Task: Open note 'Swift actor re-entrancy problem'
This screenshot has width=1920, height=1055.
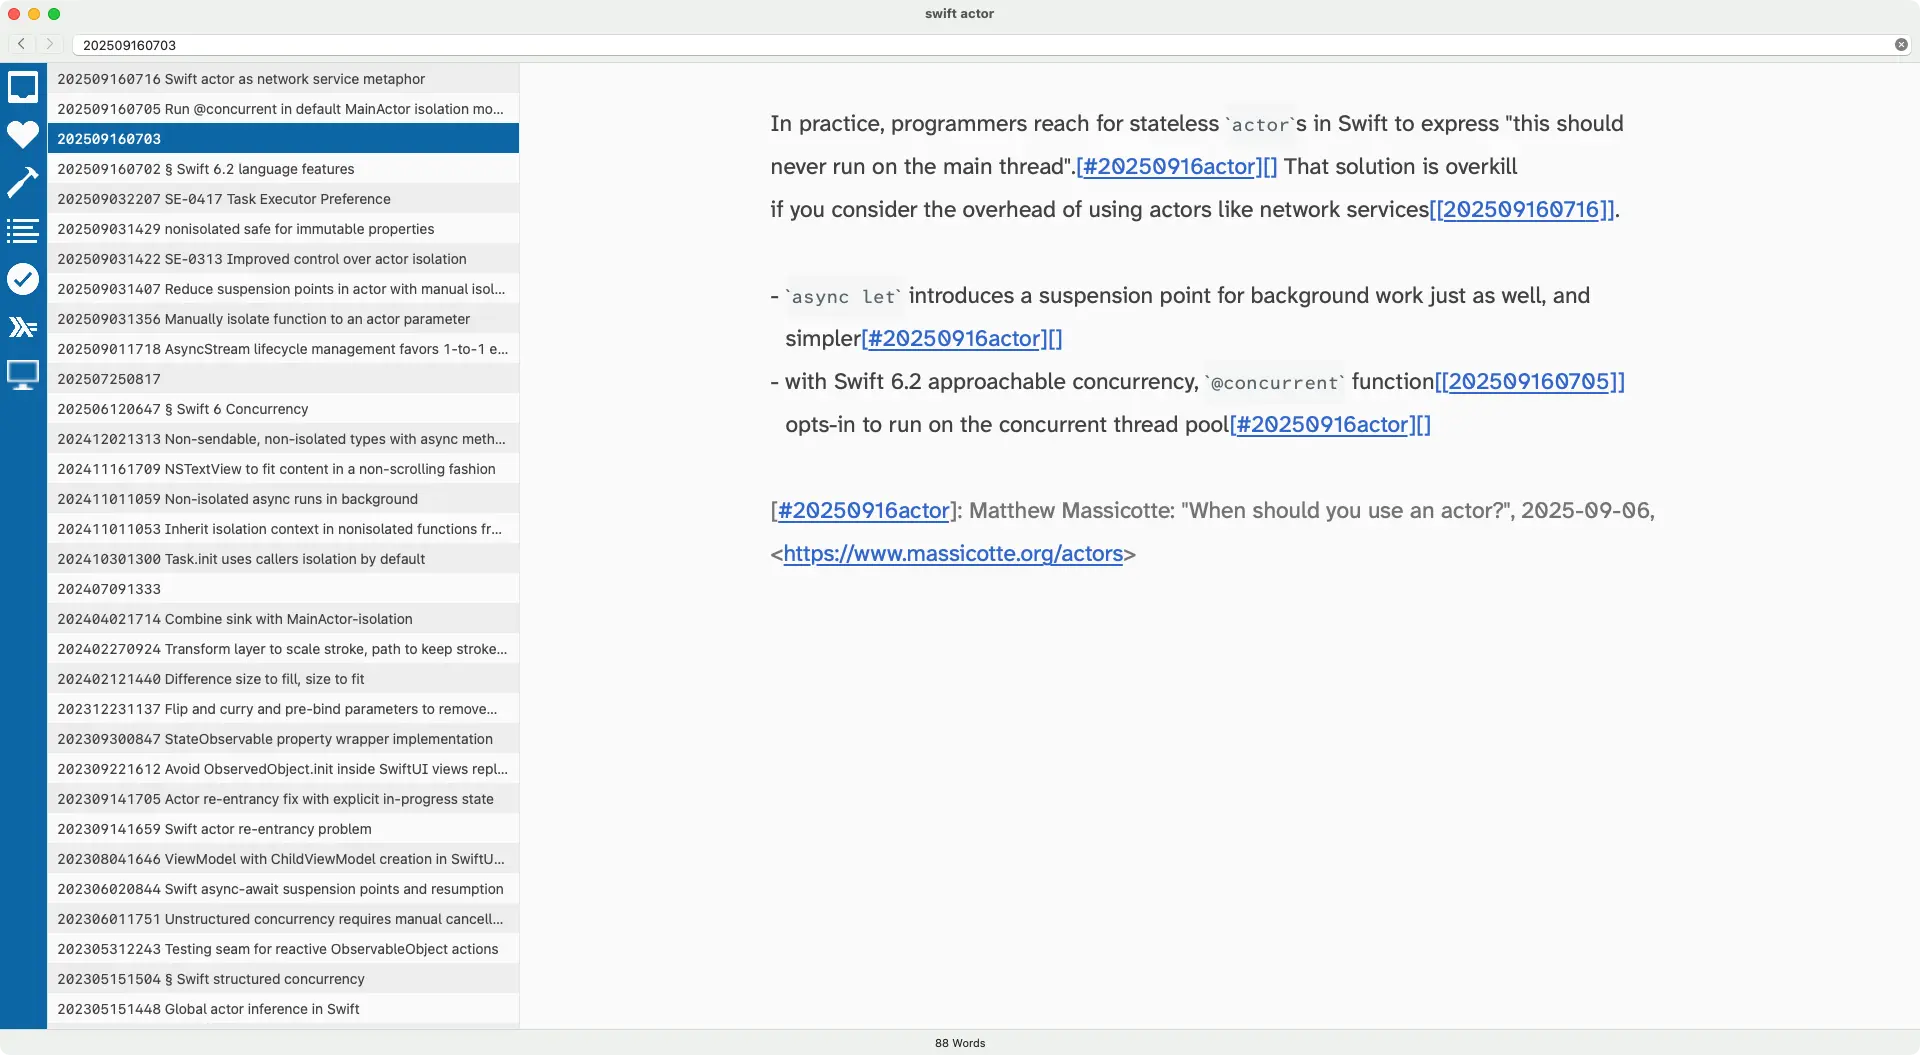Action: click(283, 828)
